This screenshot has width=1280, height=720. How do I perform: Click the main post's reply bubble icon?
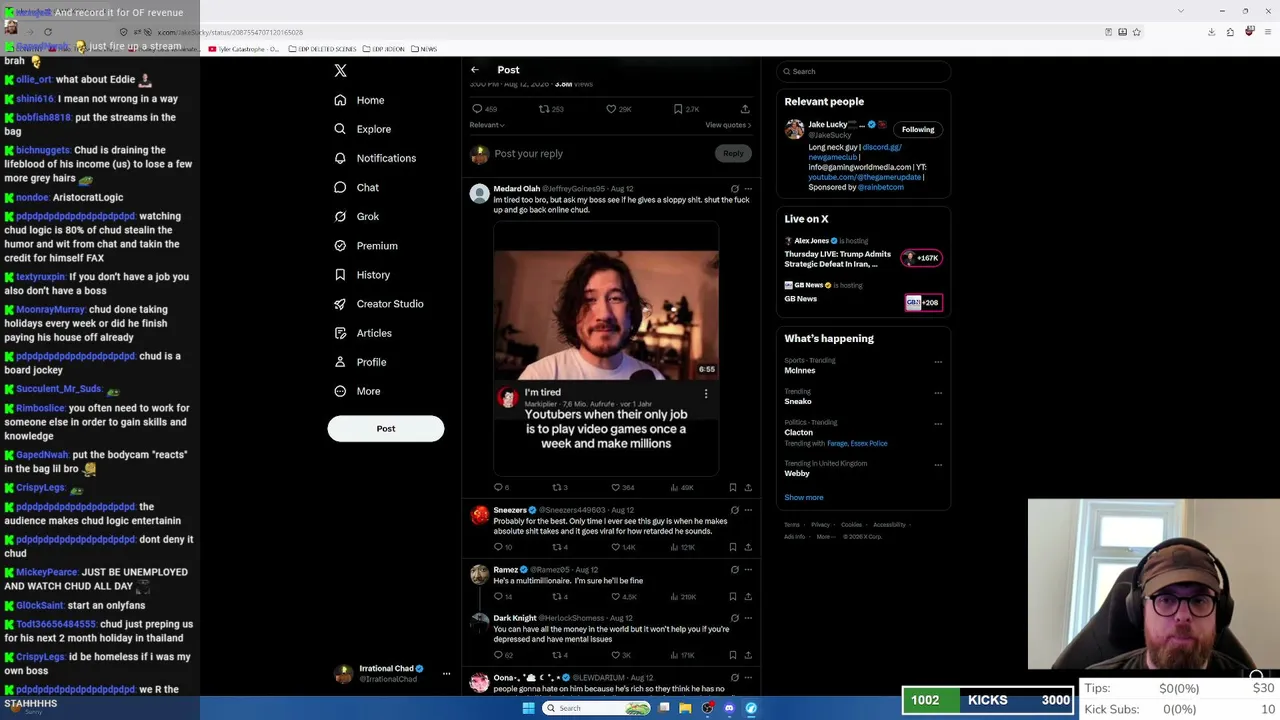[x=477, y=109]
